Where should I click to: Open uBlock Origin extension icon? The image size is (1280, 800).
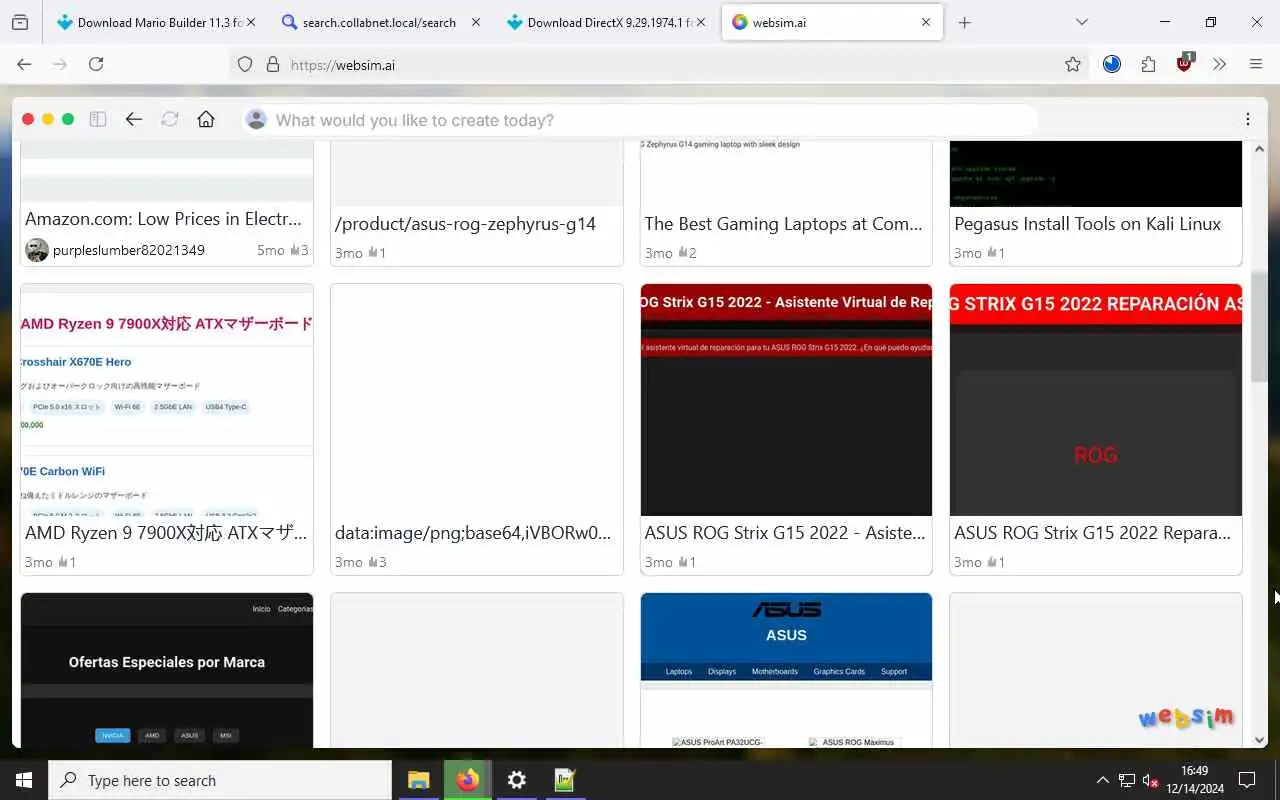pyautogui.click(x=1185, y=63)
